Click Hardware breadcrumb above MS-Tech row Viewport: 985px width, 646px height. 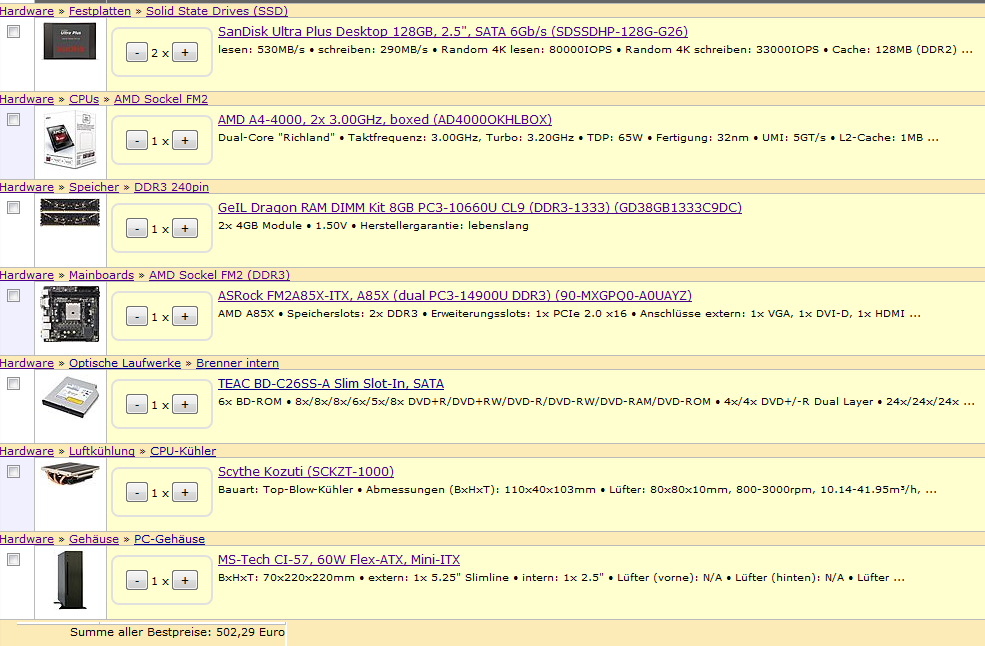[x=27, y=539]
